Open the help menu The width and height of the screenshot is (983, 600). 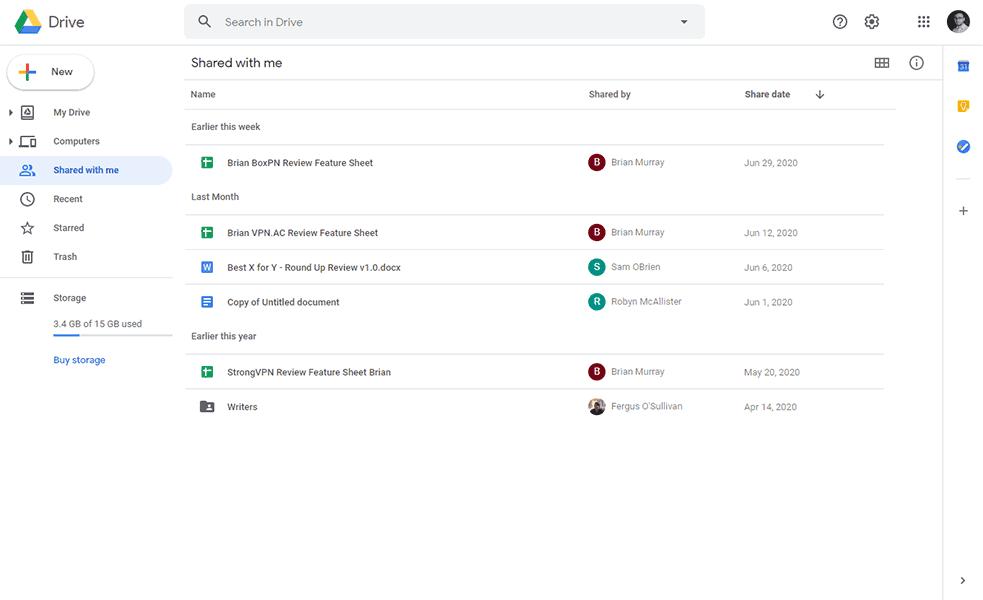[x=840, y=21]
